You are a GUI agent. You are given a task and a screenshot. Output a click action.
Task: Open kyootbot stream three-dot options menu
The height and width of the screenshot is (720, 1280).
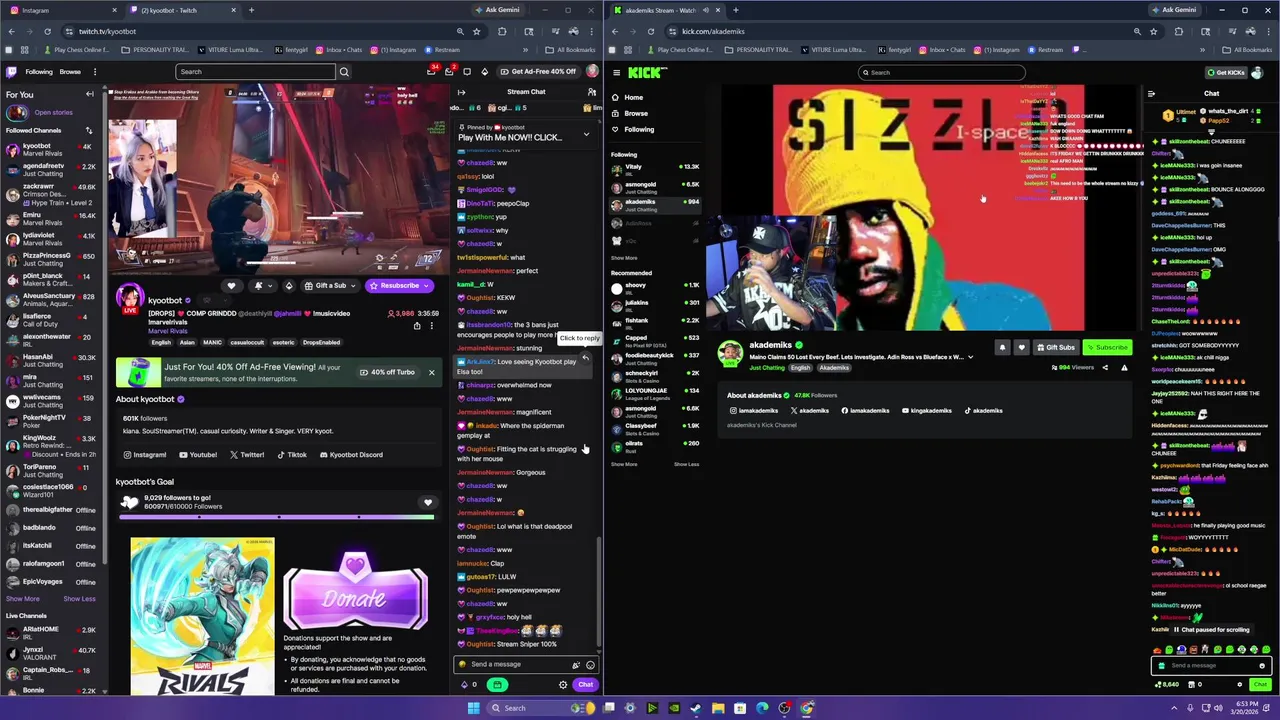coord(432,325)
